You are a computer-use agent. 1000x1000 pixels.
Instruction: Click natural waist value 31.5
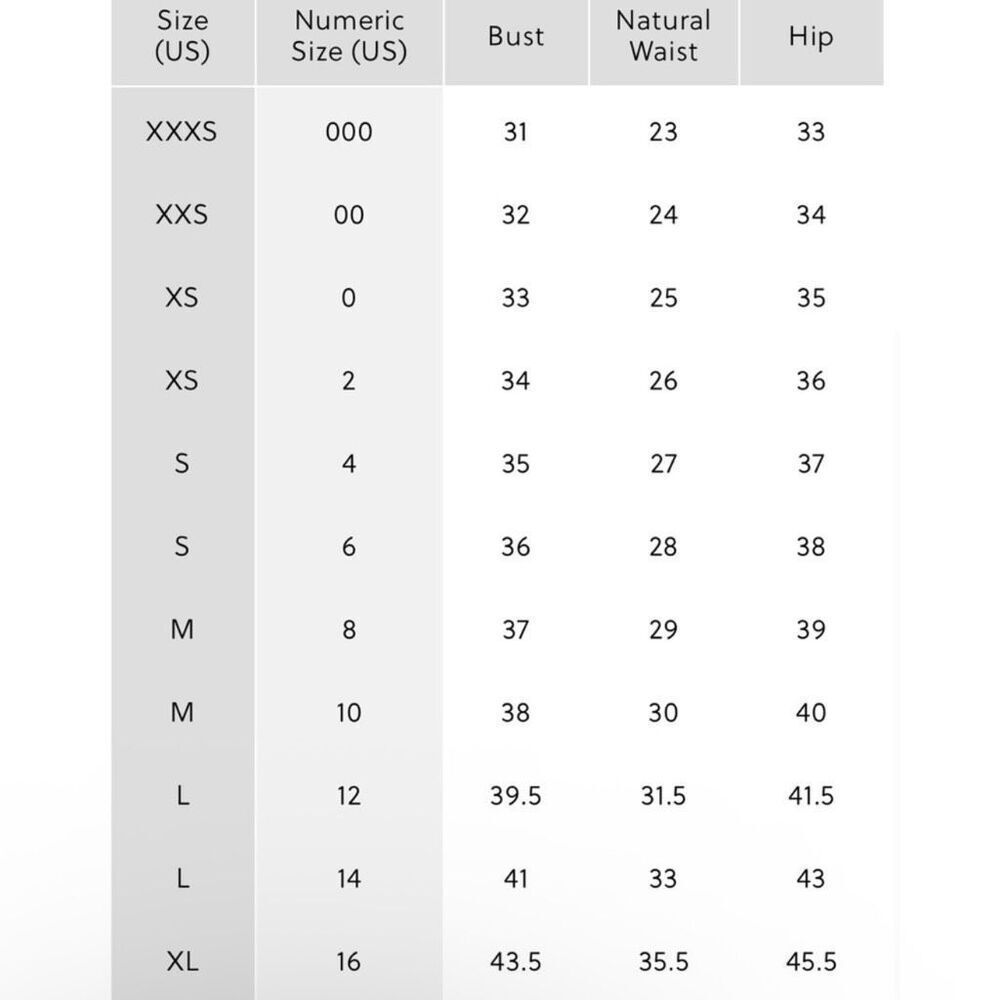click(x=663, y=795)
